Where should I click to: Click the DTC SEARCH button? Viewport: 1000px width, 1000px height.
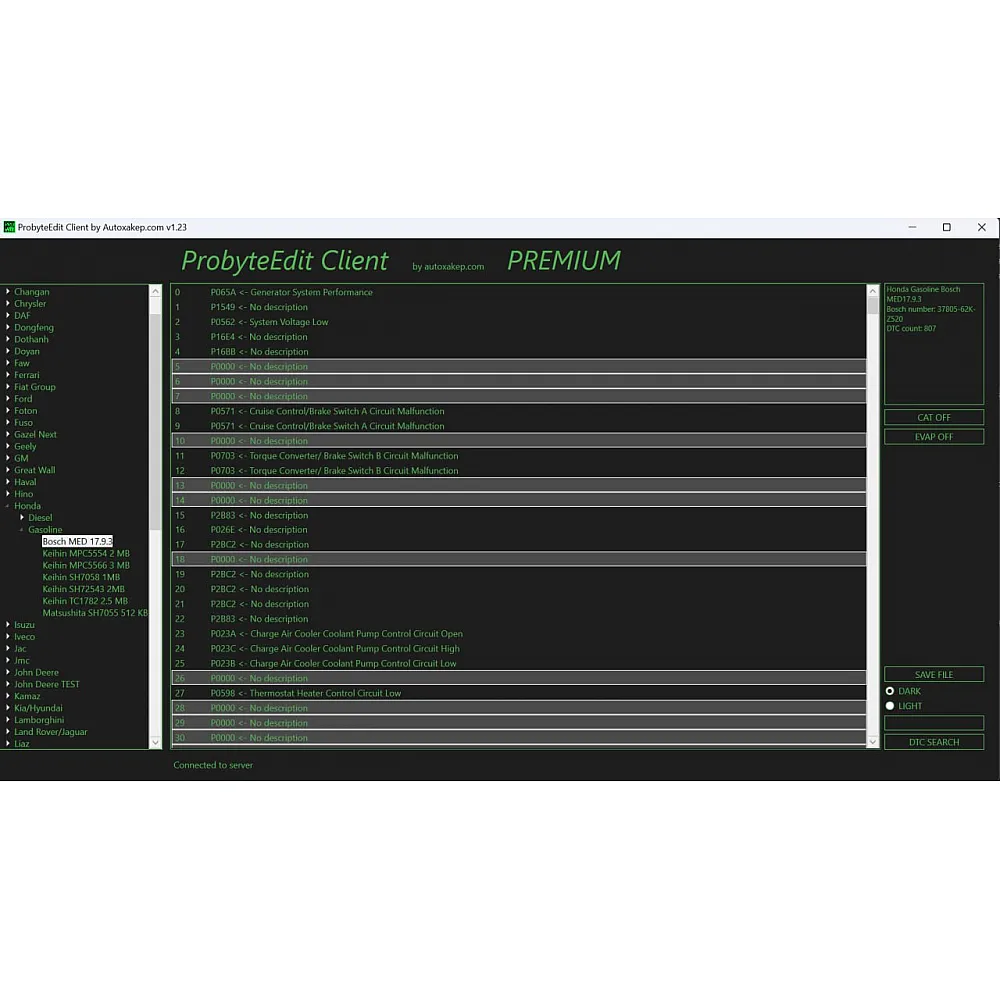933,742
